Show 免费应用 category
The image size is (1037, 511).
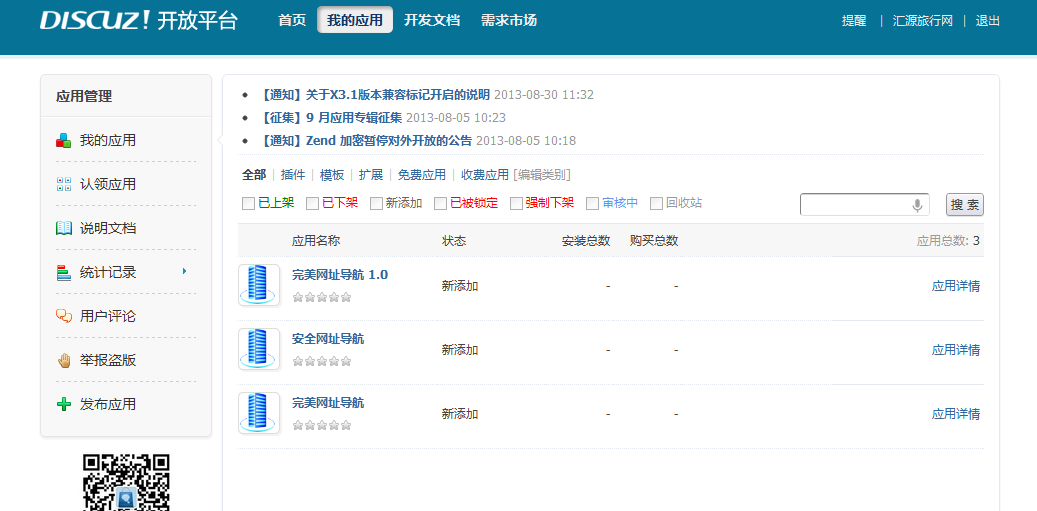pos(422,175)
